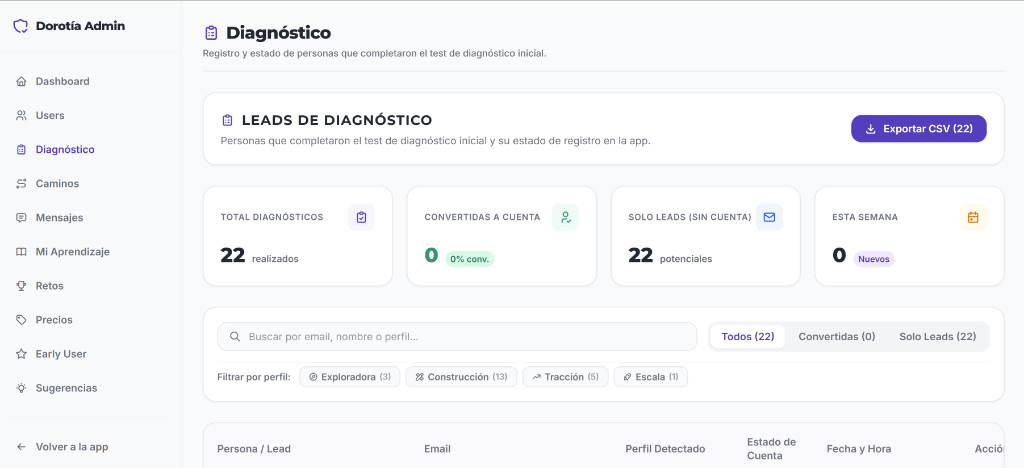
Task: Click the Filtrar por perfil label
Action: pos(253,377)
